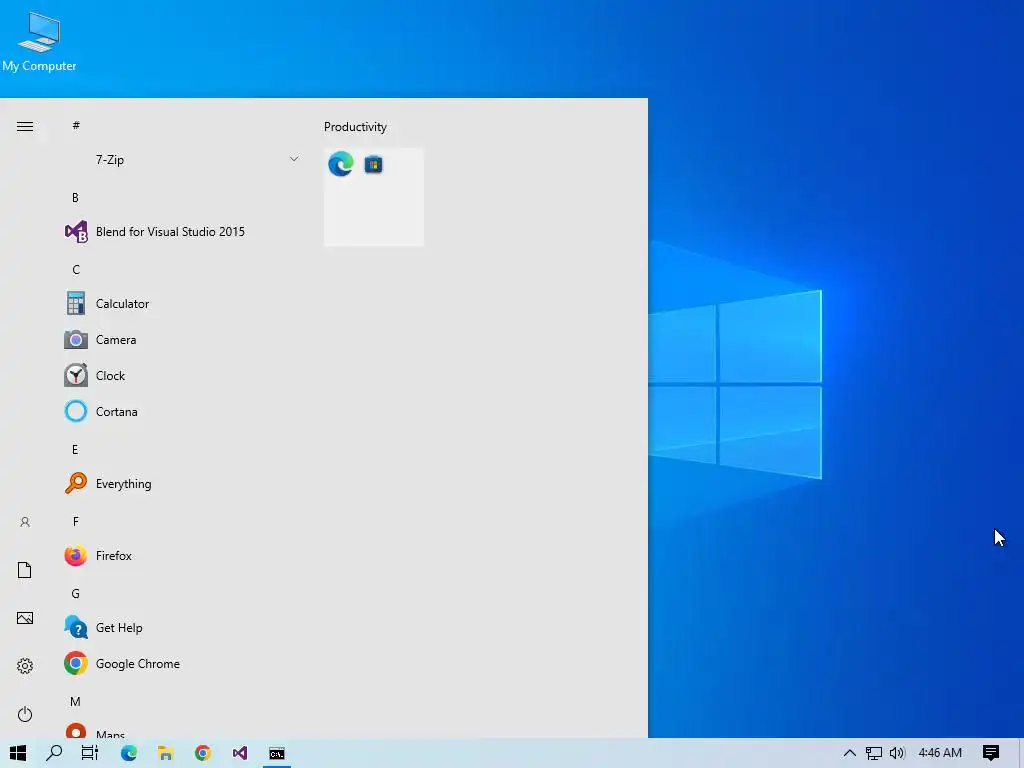Show hidden system tray icons
Image resolution: width=1024 pixels, height=768 pixels.
[x=850, y=753]
